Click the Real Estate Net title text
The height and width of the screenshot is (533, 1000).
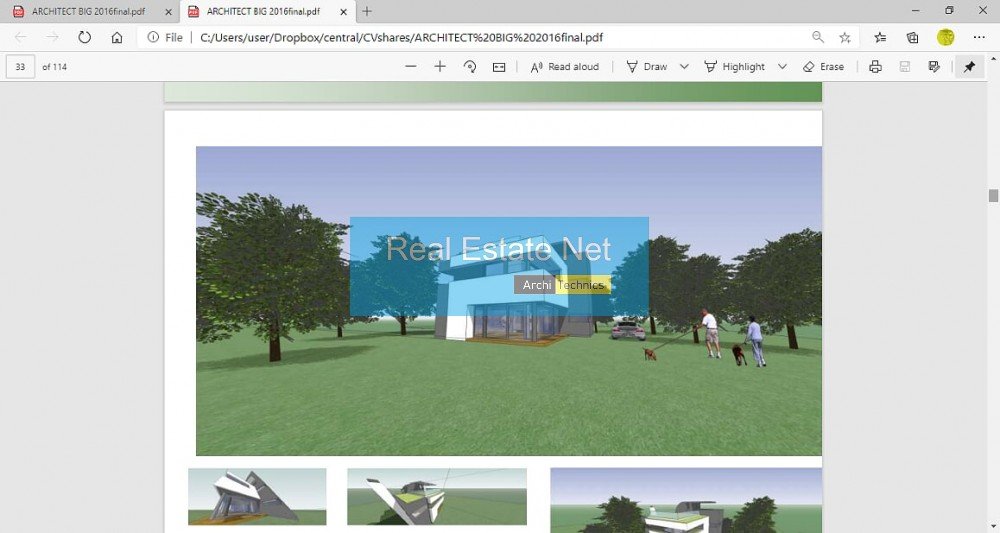[499, 249]
